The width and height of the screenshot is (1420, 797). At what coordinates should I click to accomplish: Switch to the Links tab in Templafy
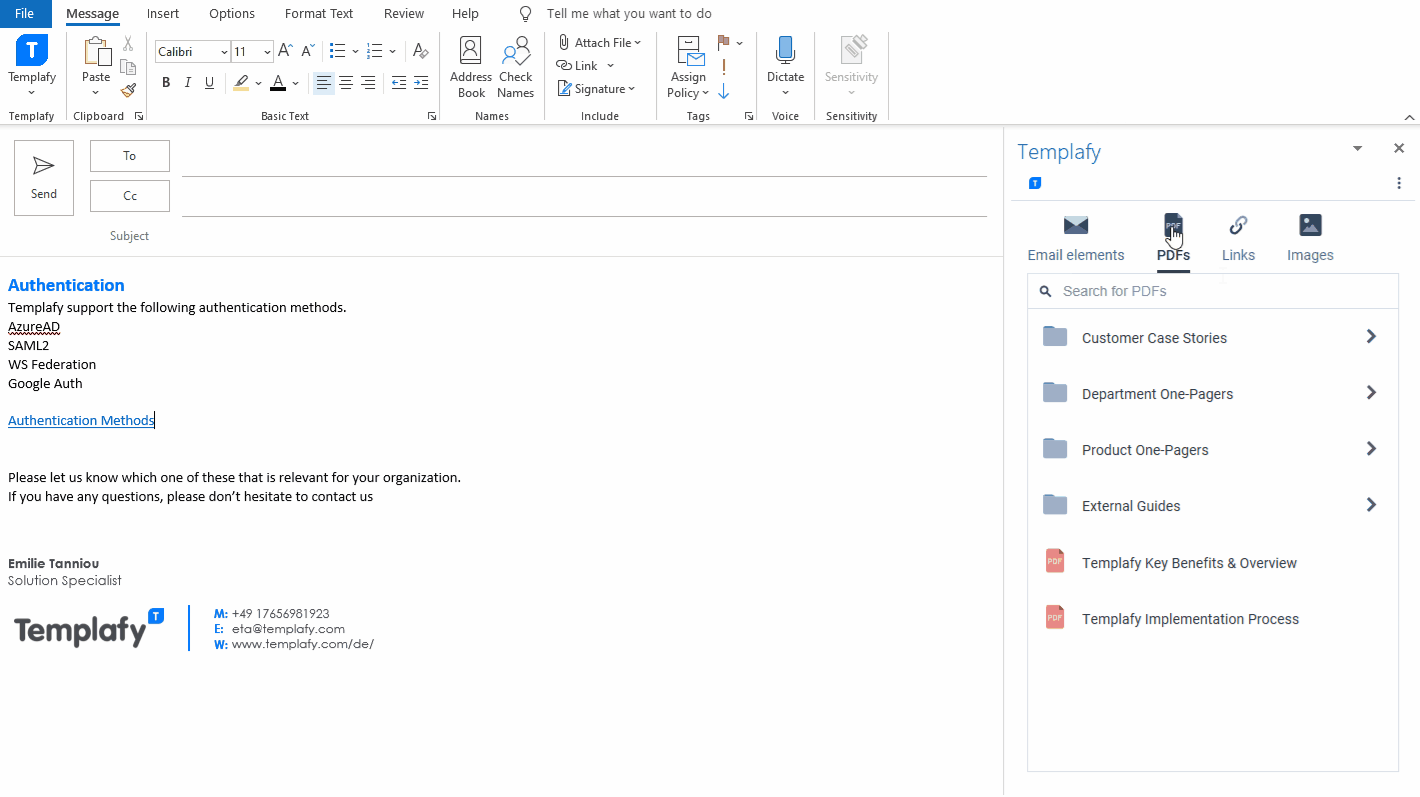pyautogui.click(x=1238, y=238)
